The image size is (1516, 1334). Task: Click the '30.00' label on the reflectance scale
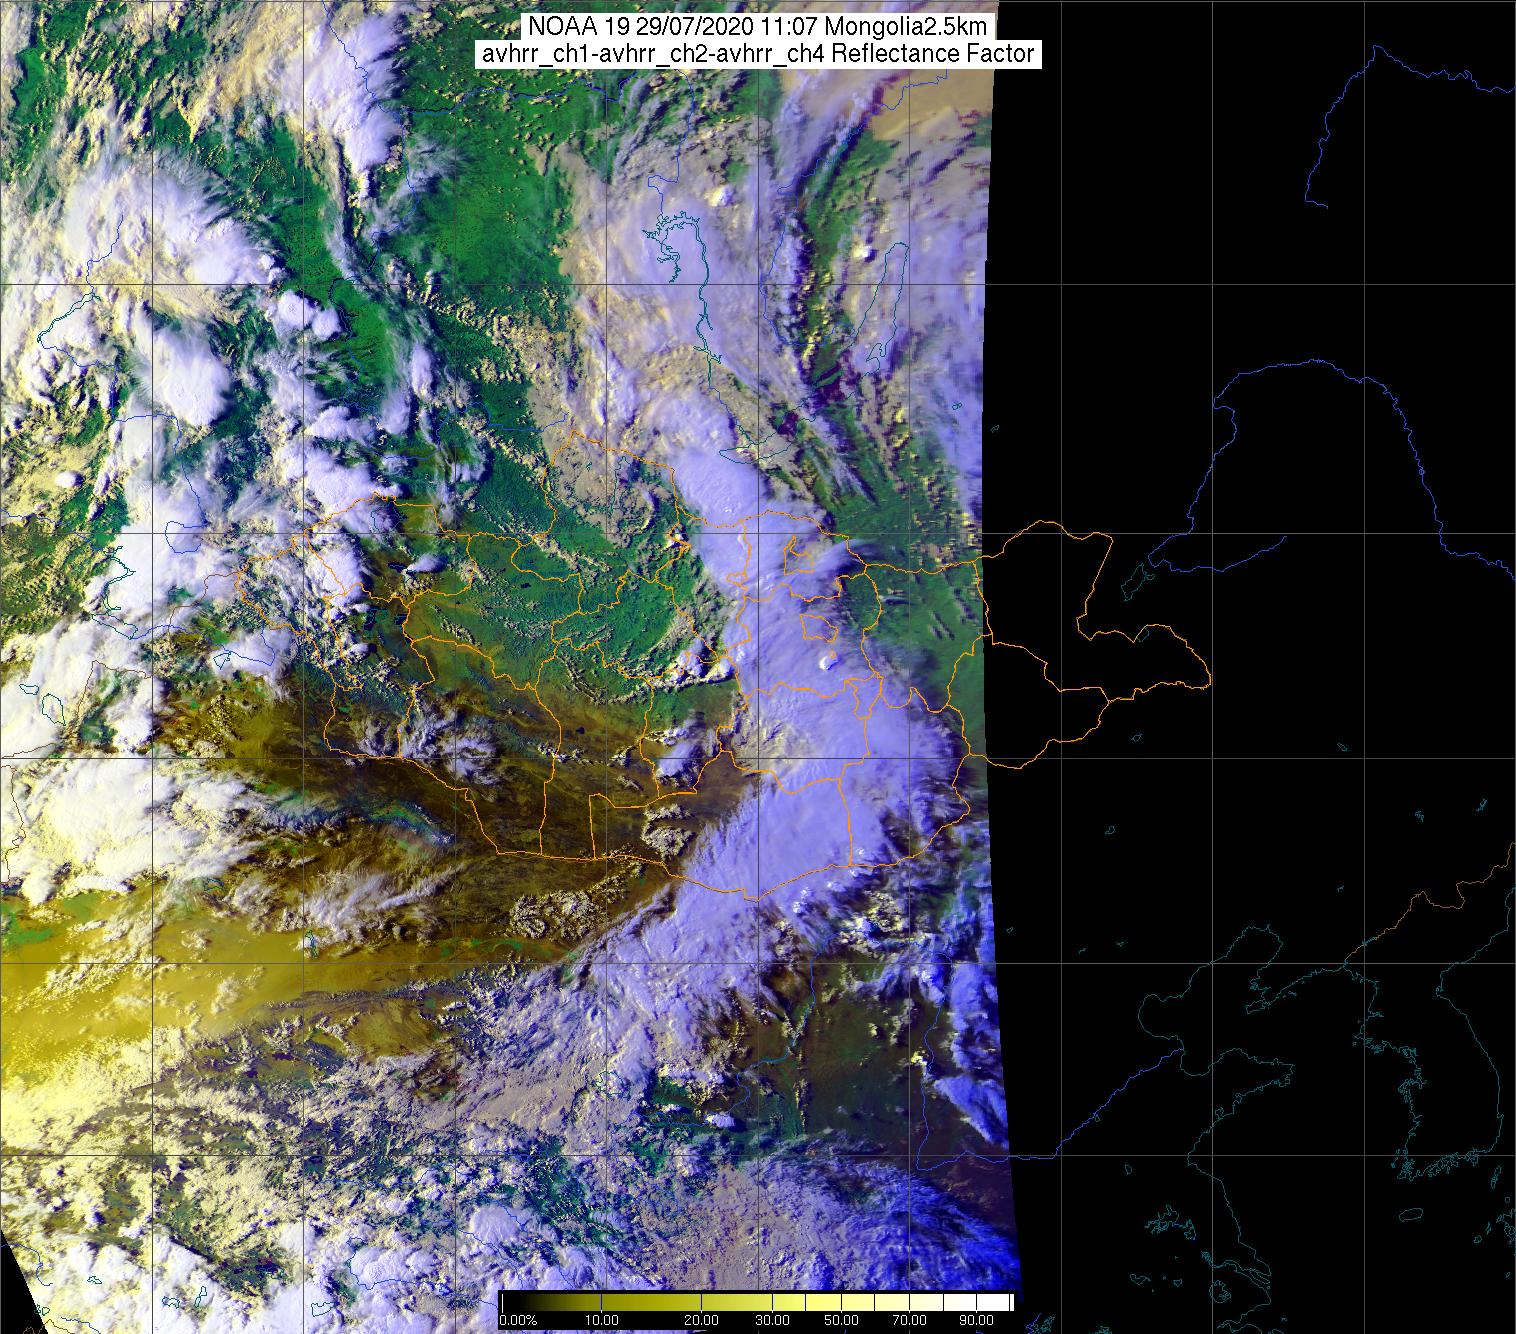[774, 1321]
